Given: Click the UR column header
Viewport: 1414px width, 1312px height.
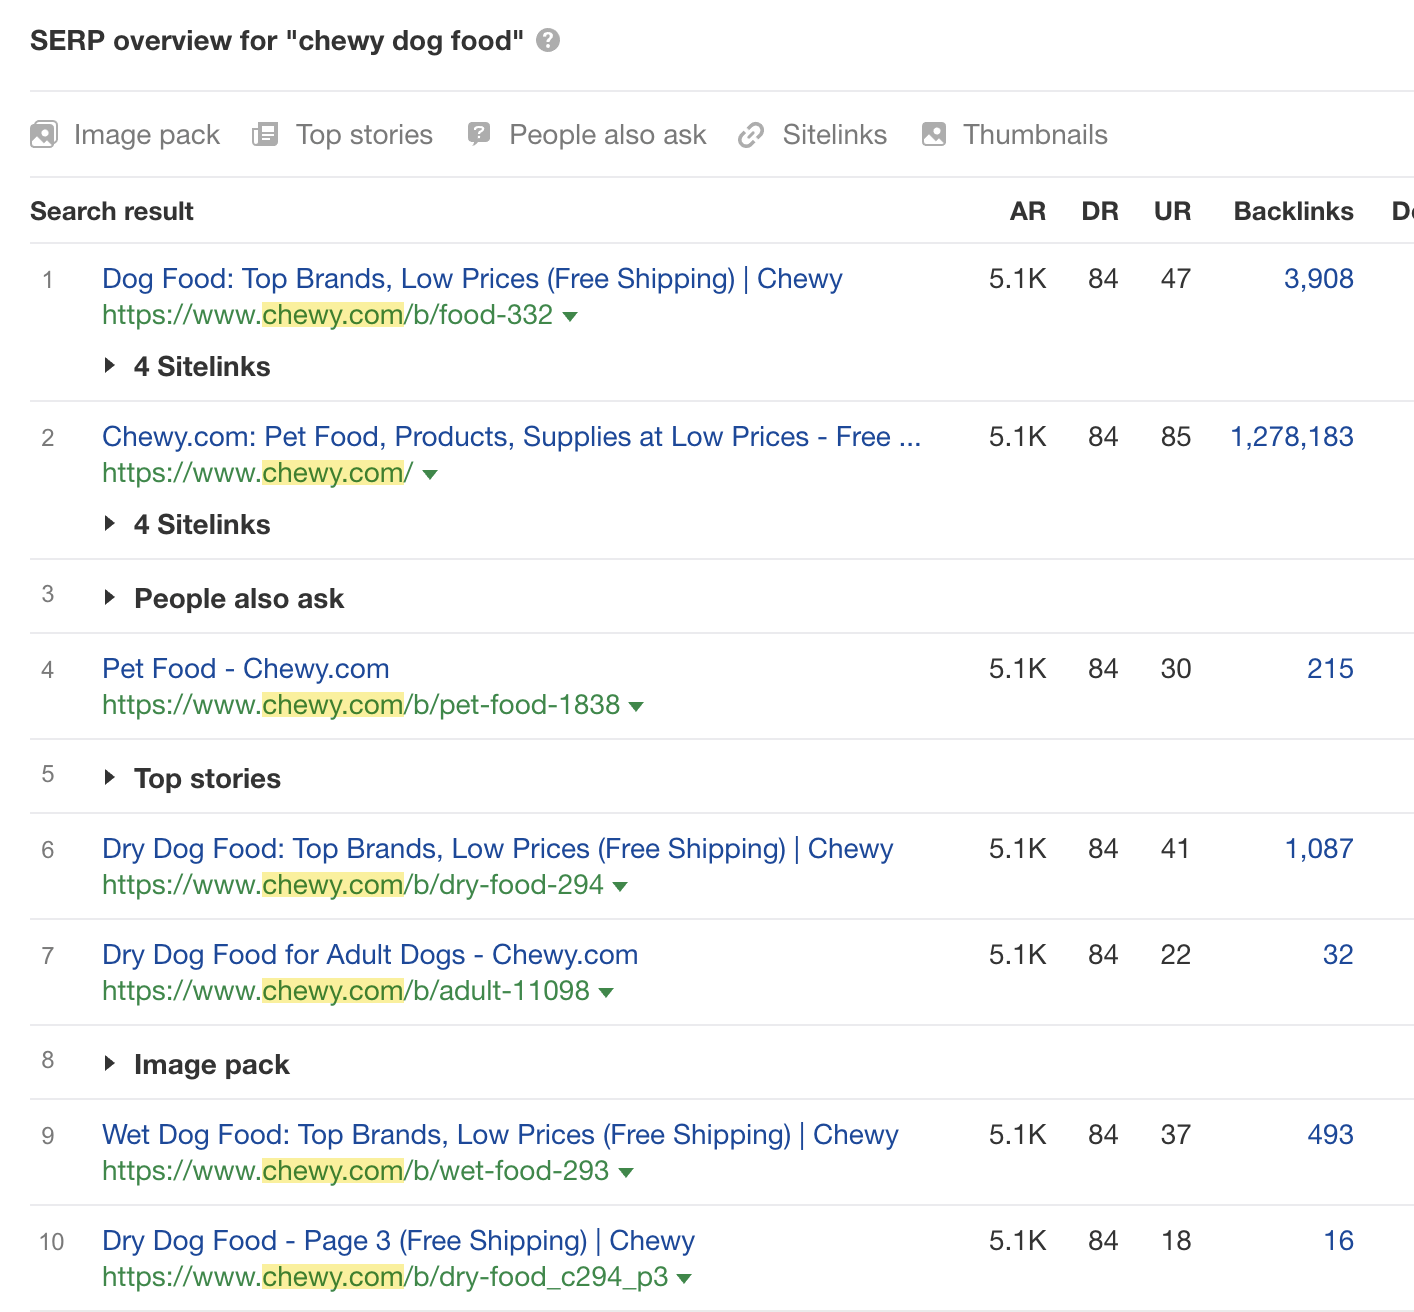Looking at the screenshot, I should coord(1173,211).
